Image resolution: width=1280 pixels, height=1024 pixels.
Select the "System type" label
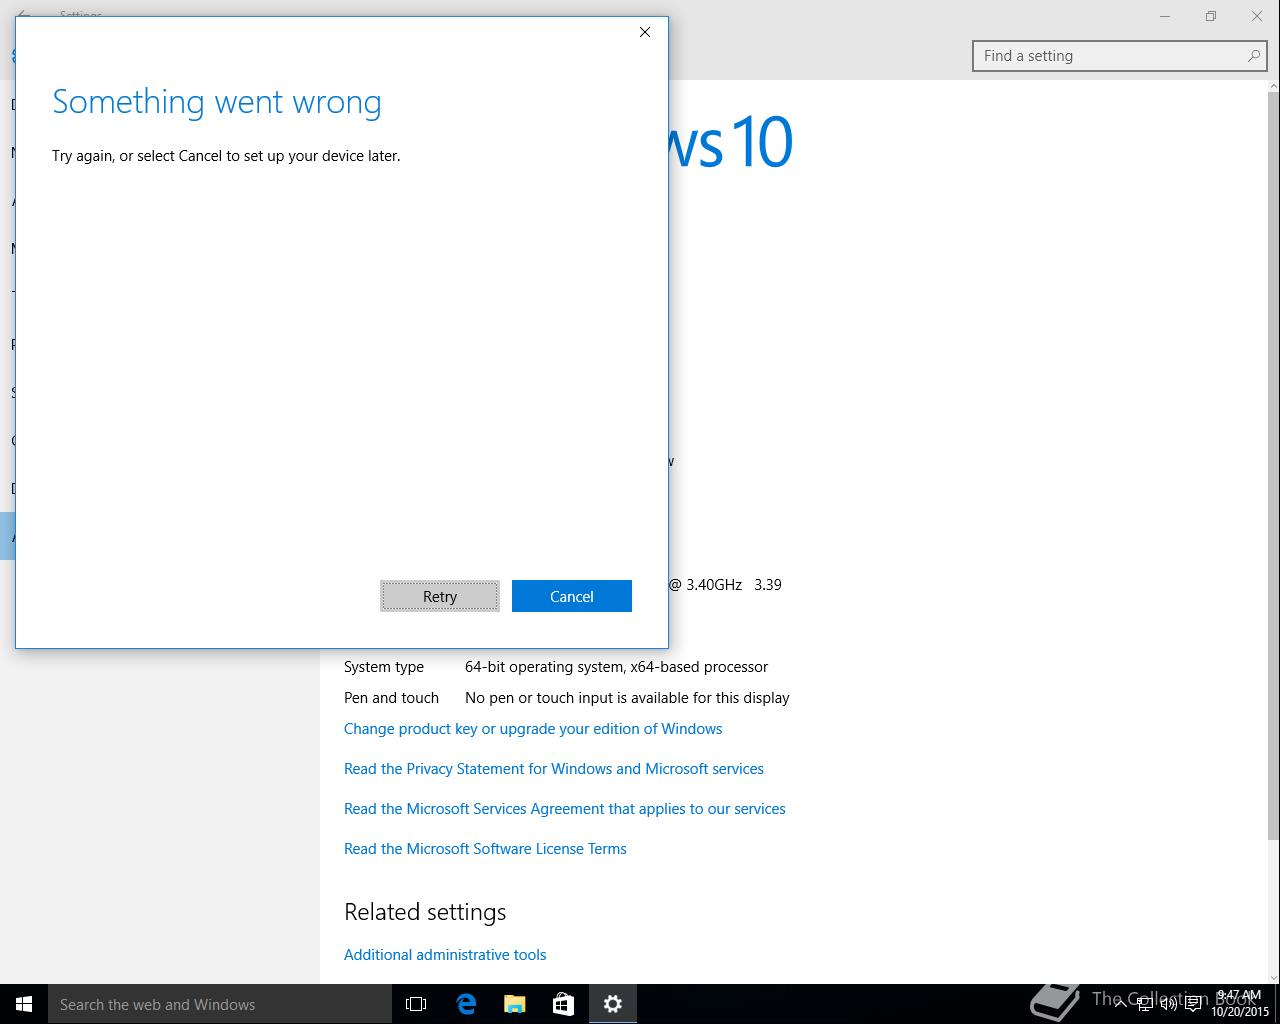(x=384, y=667)
